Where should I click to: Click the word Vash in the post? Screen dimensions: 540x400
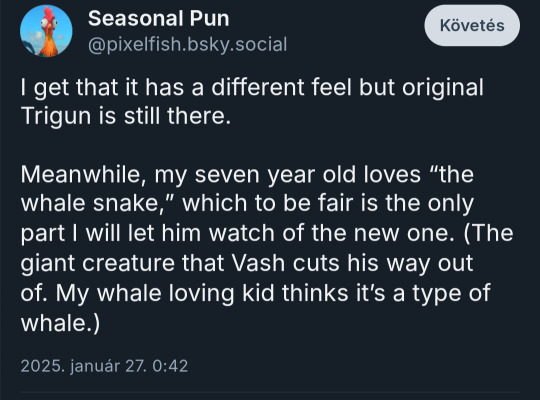[258, 263]
